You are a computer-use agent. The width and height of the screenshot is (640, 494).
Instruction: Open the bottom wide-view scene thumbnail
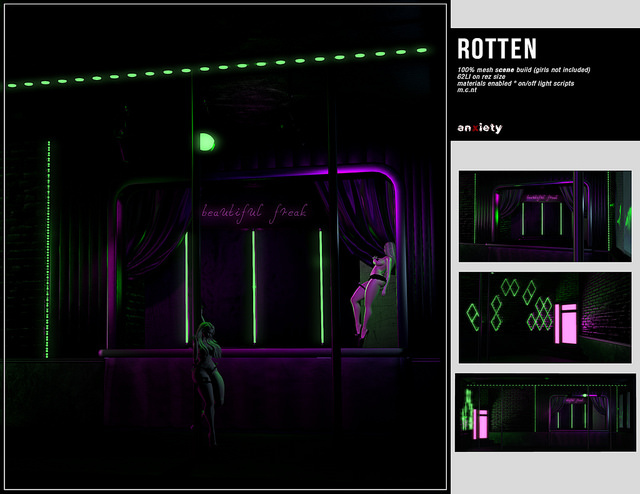(x=545, y=412)
